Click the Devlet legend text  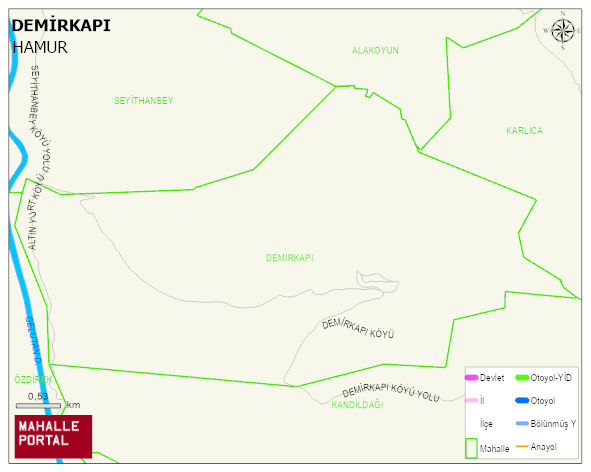click(x=492, y=378)
